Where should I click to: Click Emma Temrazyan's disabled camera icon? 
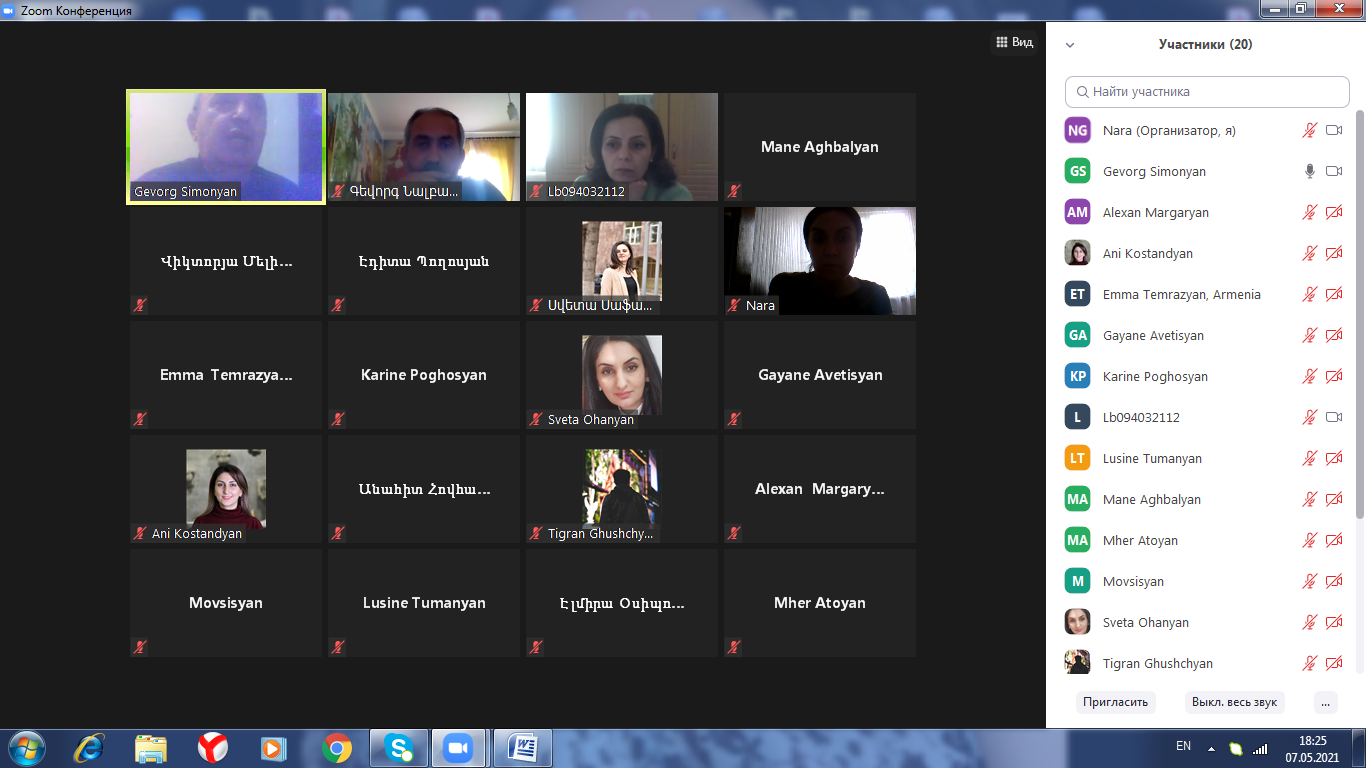[1333, 294]
